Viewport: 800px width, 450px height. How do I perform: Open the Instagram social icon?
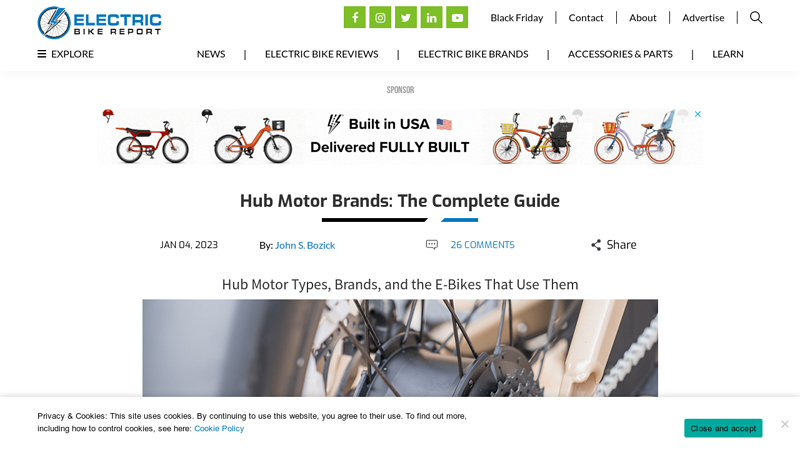pos(380,17)
